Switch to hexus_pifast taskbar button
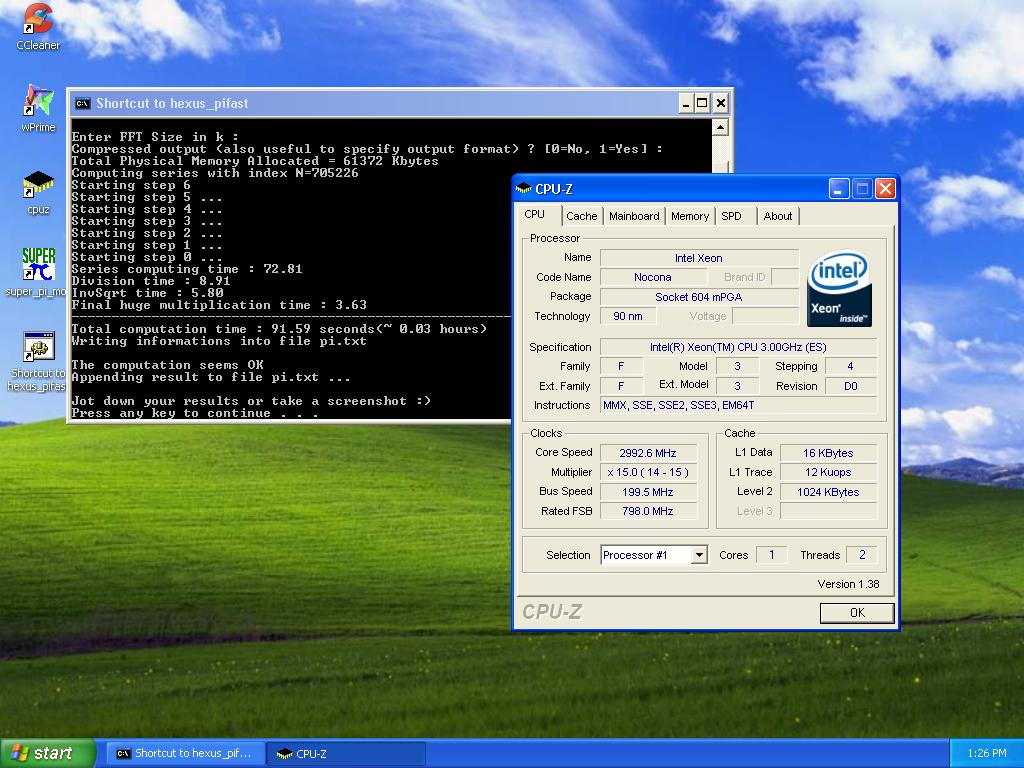The height and width of the screenshot is (768, 1024). (x=185, y=753)
